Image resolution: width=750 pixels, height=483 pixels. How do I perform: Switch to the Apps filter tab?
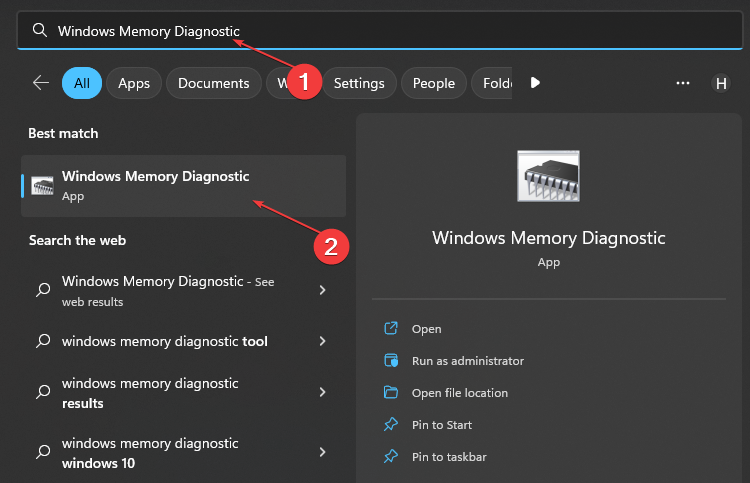(134, 83)
